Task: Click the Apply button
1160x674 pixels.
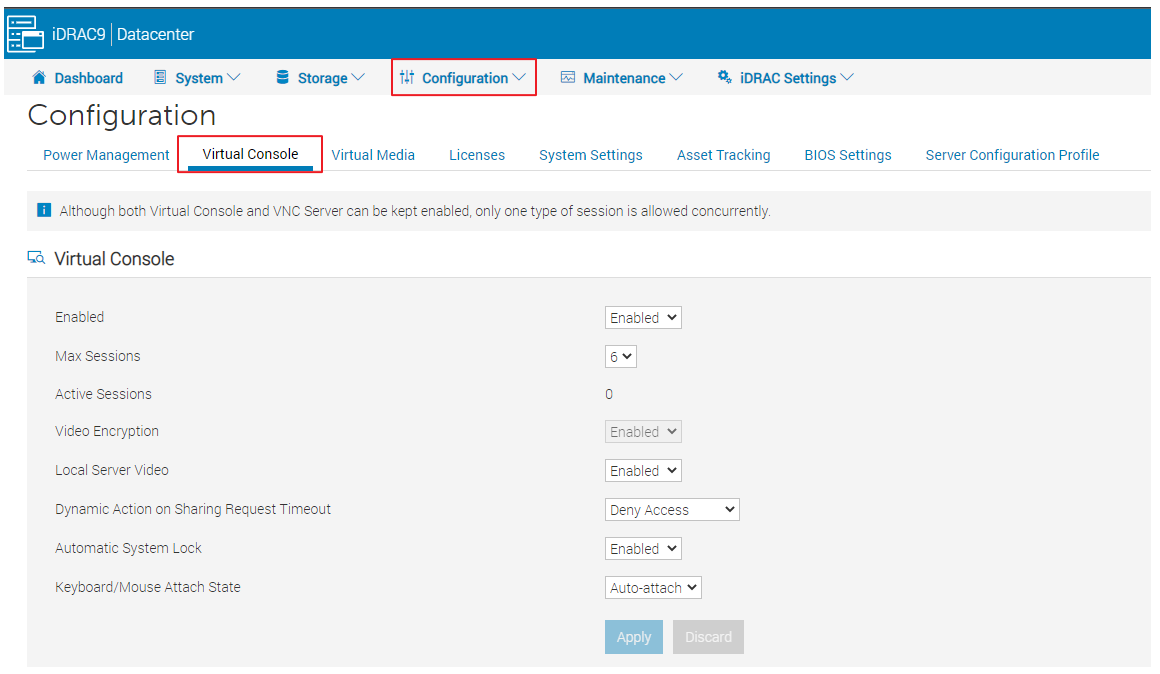Action: 633,637
